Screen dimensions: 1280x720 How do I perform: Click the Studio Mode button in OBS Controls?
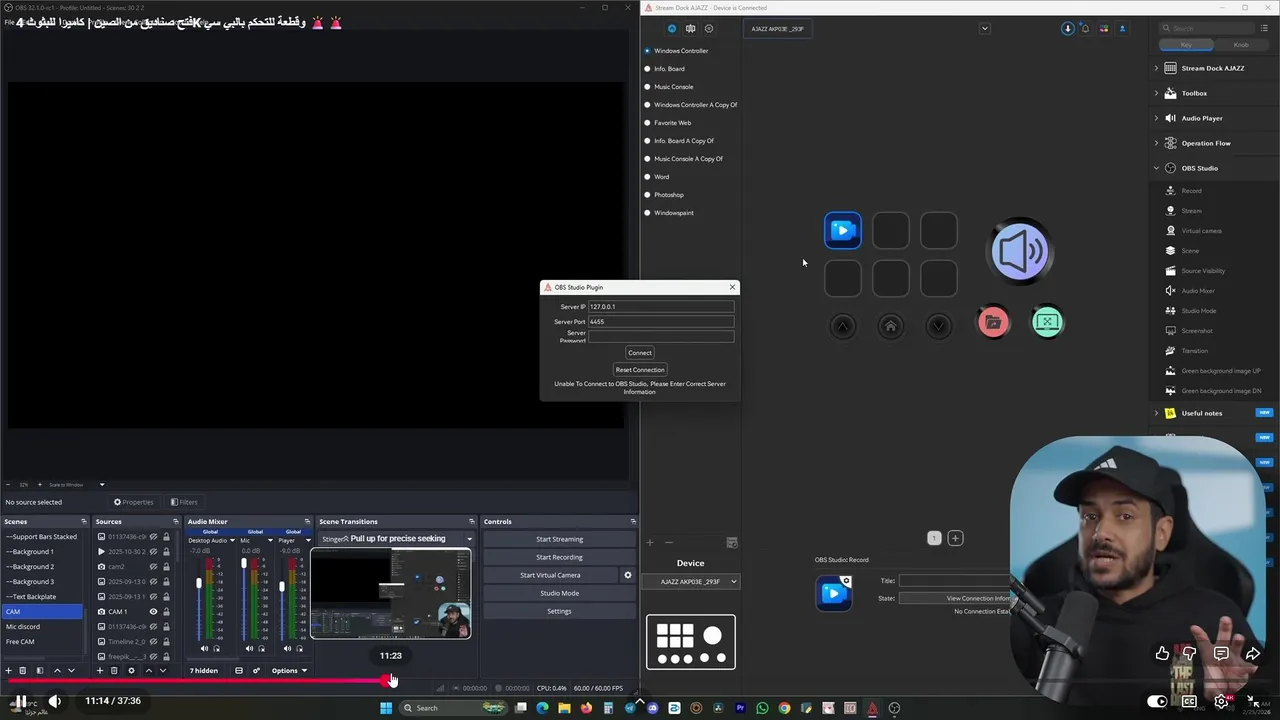coord(559,593)
